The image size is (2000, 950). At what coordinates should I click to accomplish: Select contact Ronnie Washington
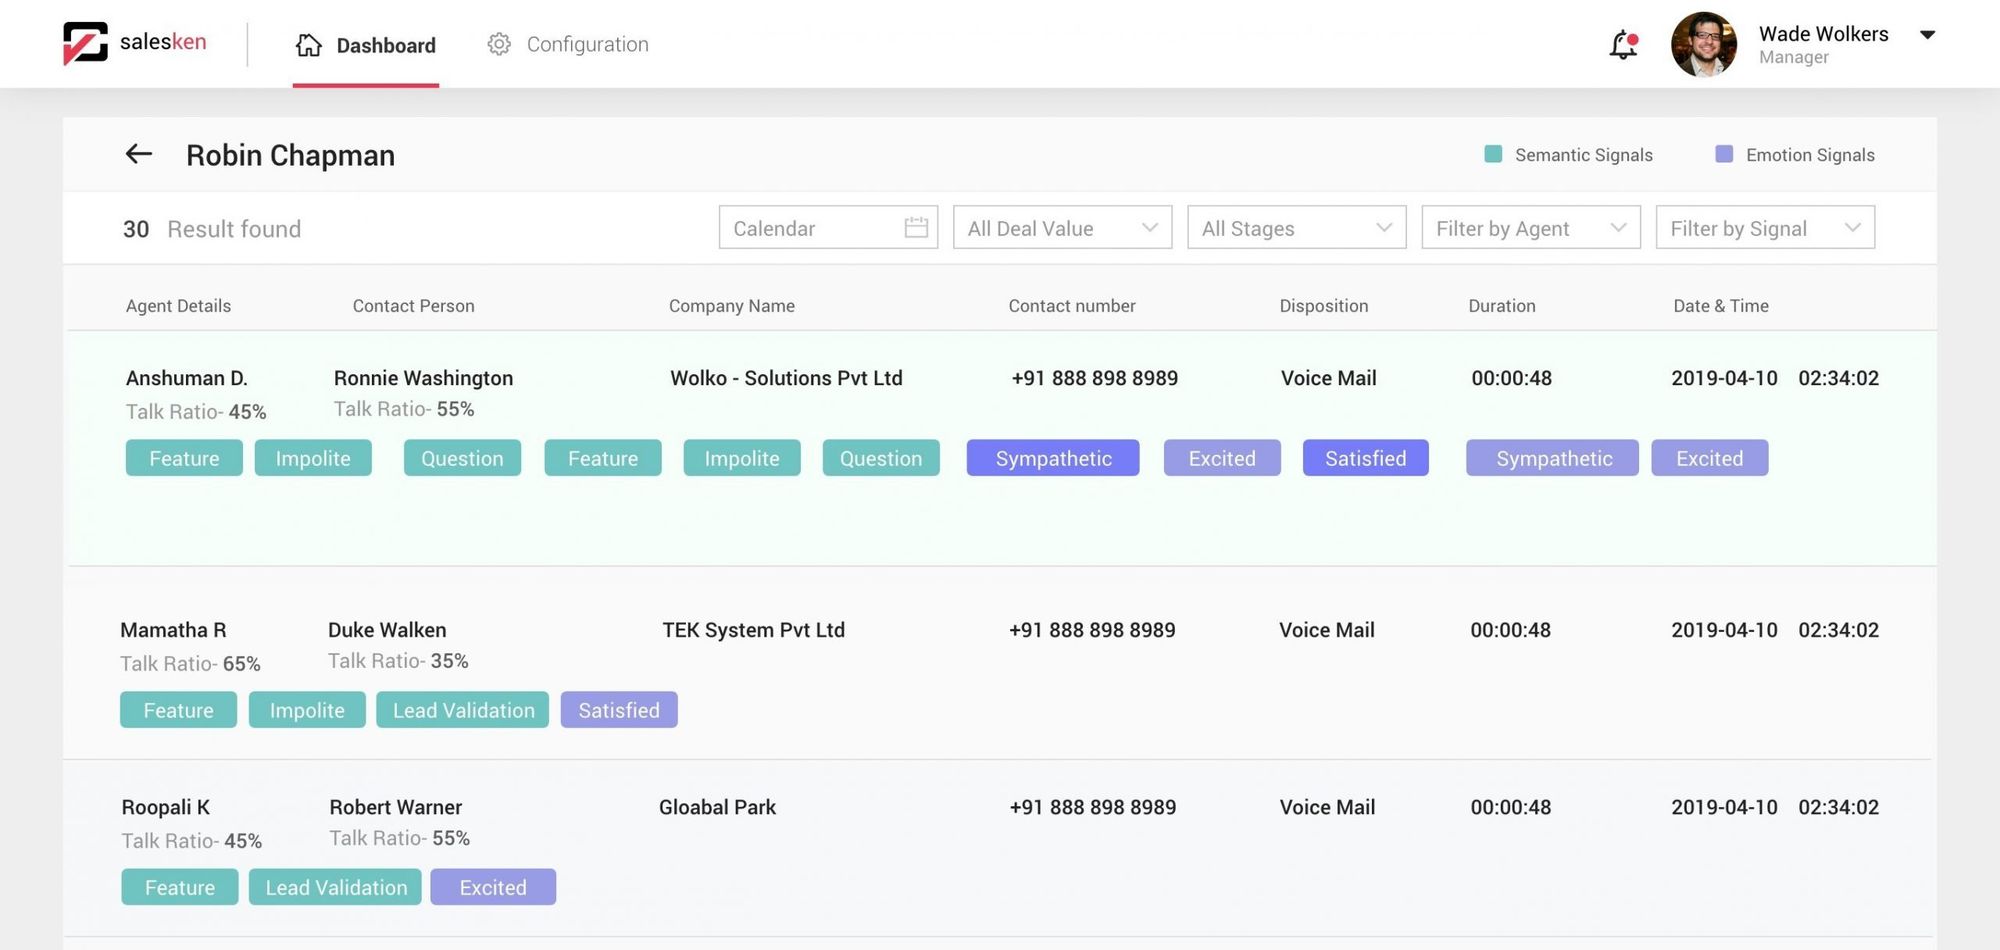(423, 378)
